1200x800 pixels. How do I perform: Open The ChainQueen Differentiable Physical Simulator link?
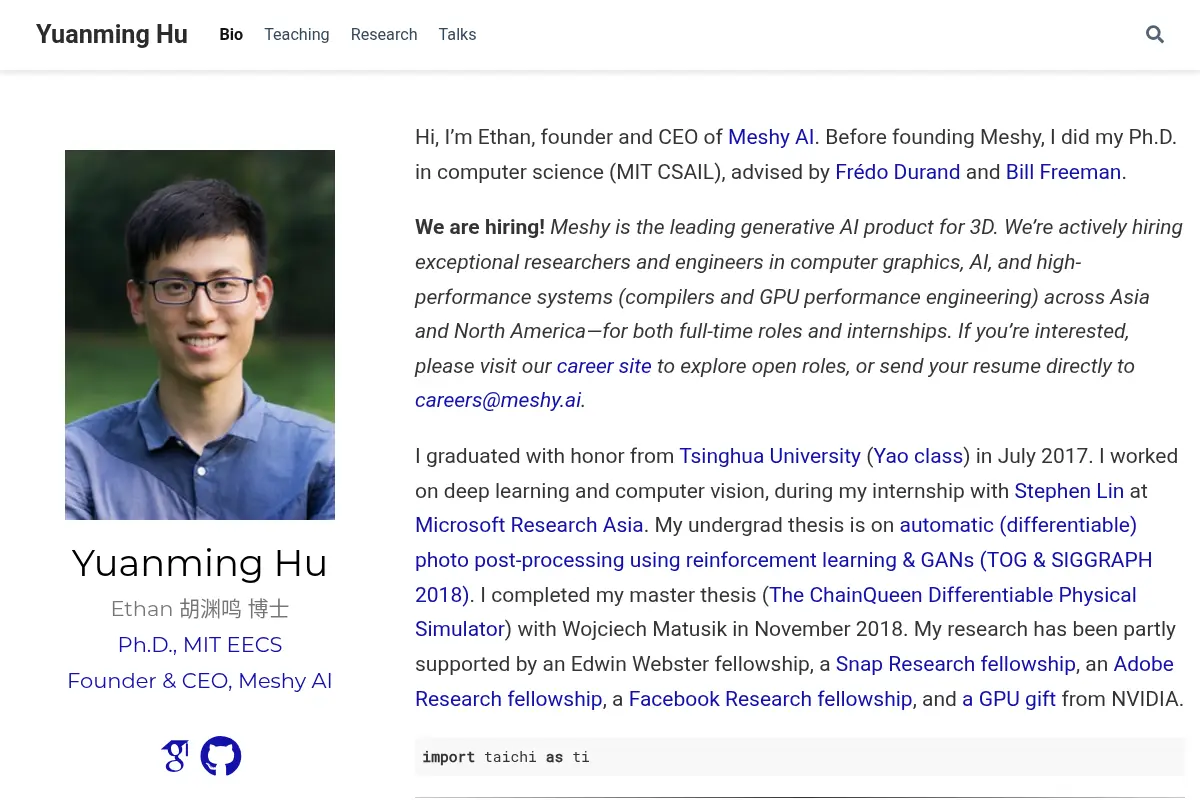point(776,612)
